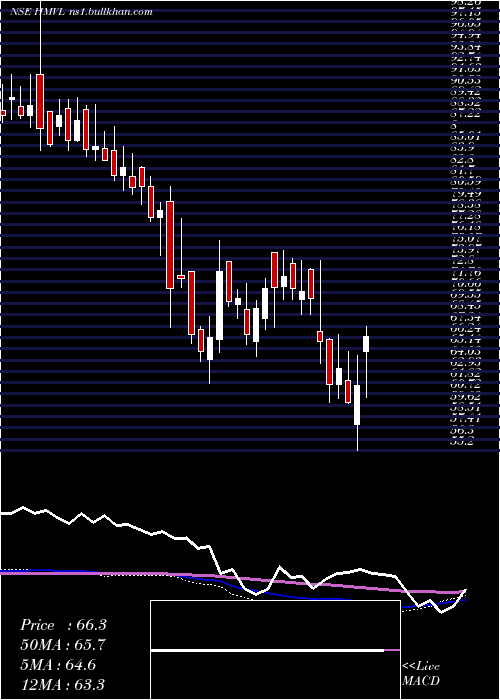Viewport: 500px width, 700px height.
Task: Click the 75.07 price axis label
Action: (x=466, y=239)
